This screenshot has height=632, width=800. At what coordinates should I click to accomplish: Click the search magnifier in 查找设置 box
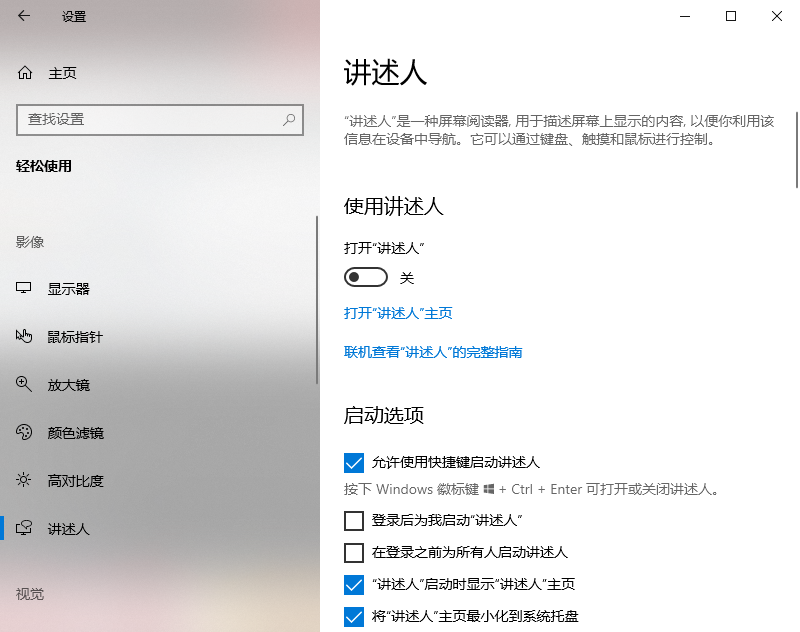[x=289, y=120]
